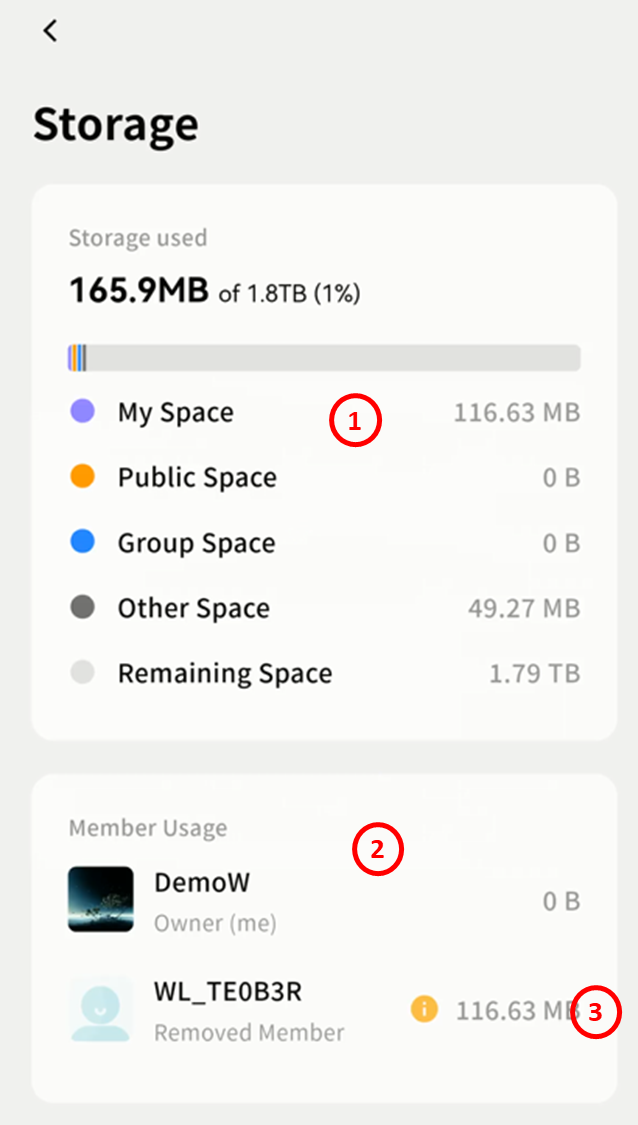
Task: Select the My Space row label
Action: pyautogui.click(x=176, y=413)
